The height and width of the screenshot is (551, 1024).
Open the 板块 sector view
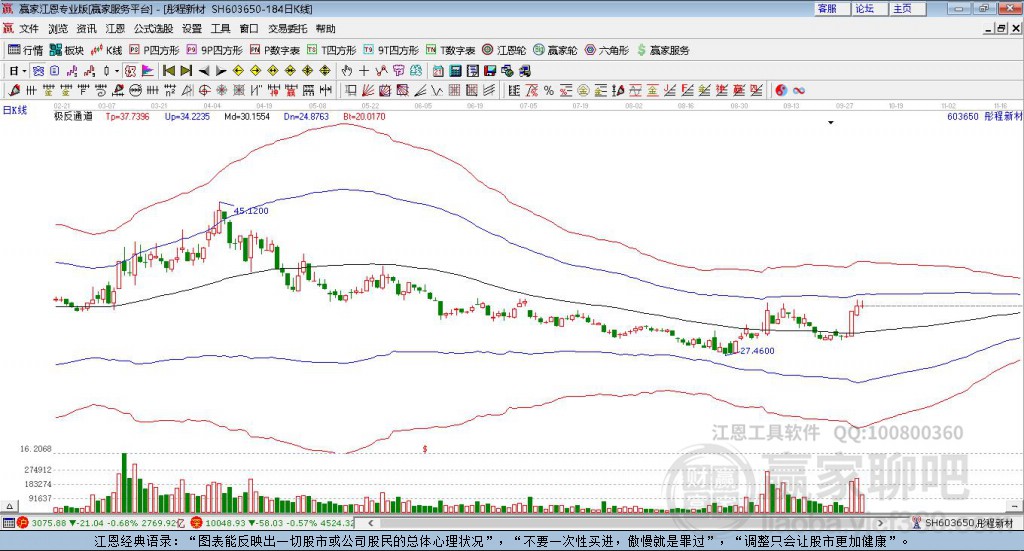(67, 50)
